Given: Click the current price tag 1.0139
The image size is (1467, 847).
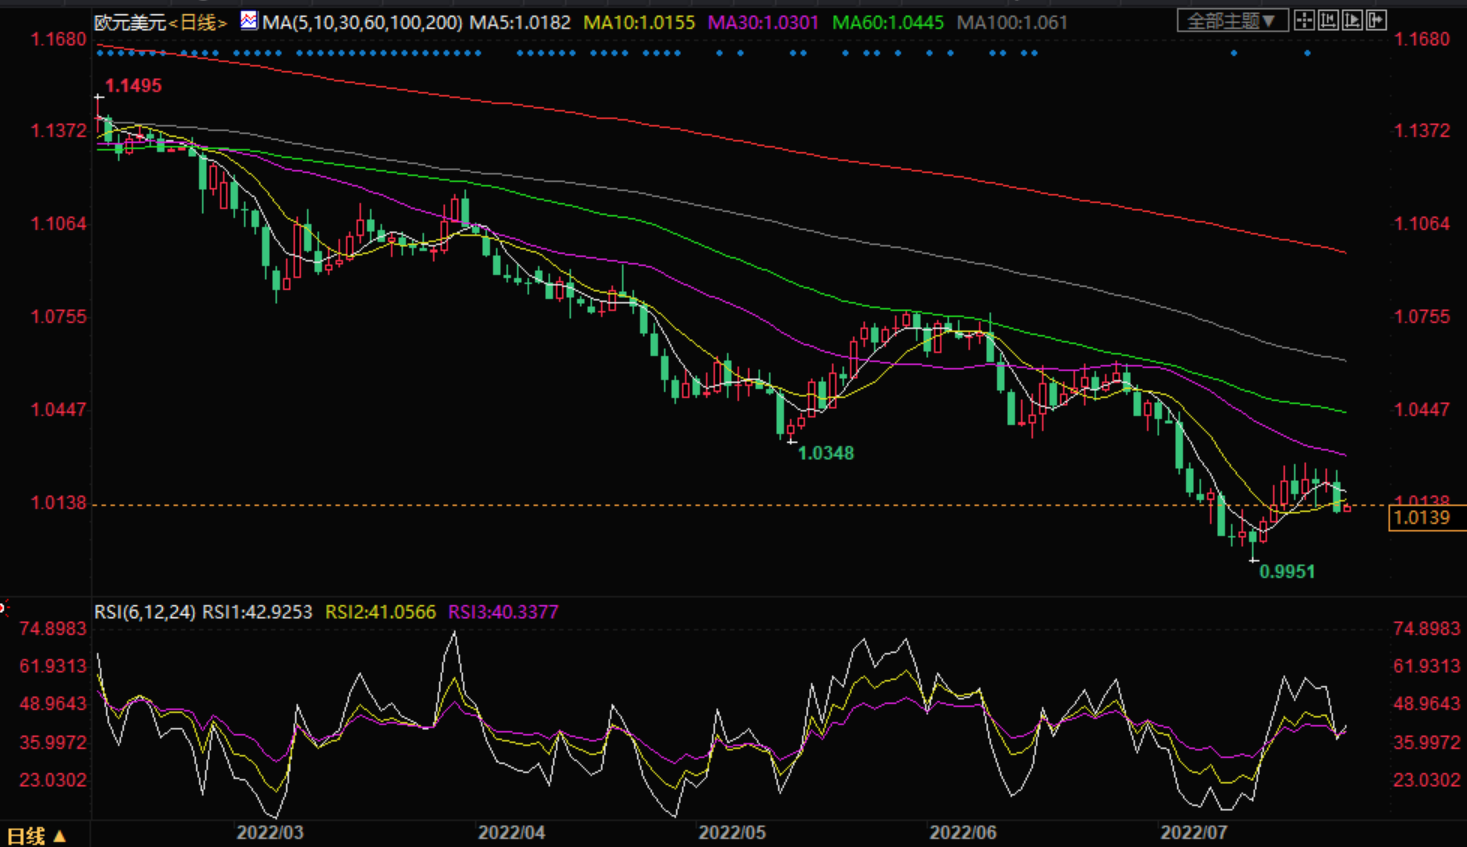Looking at the screenshot, I should (x=1421, y=518).
